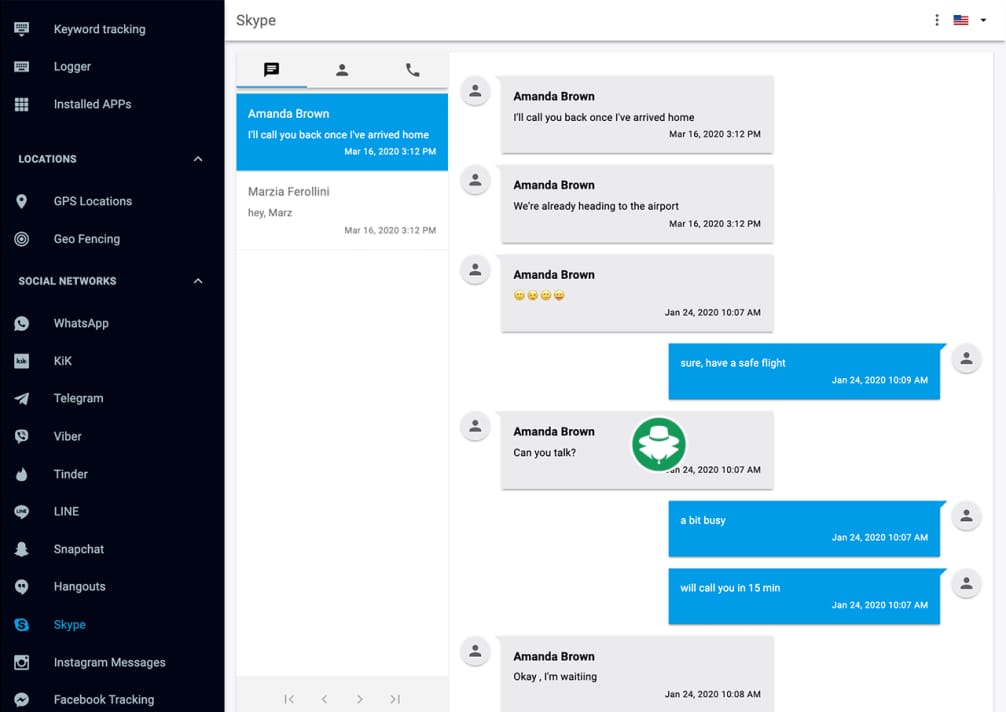Open WhatsApp tracking
This screenshot has height=712, width=1006.
(x=81, y=323)
